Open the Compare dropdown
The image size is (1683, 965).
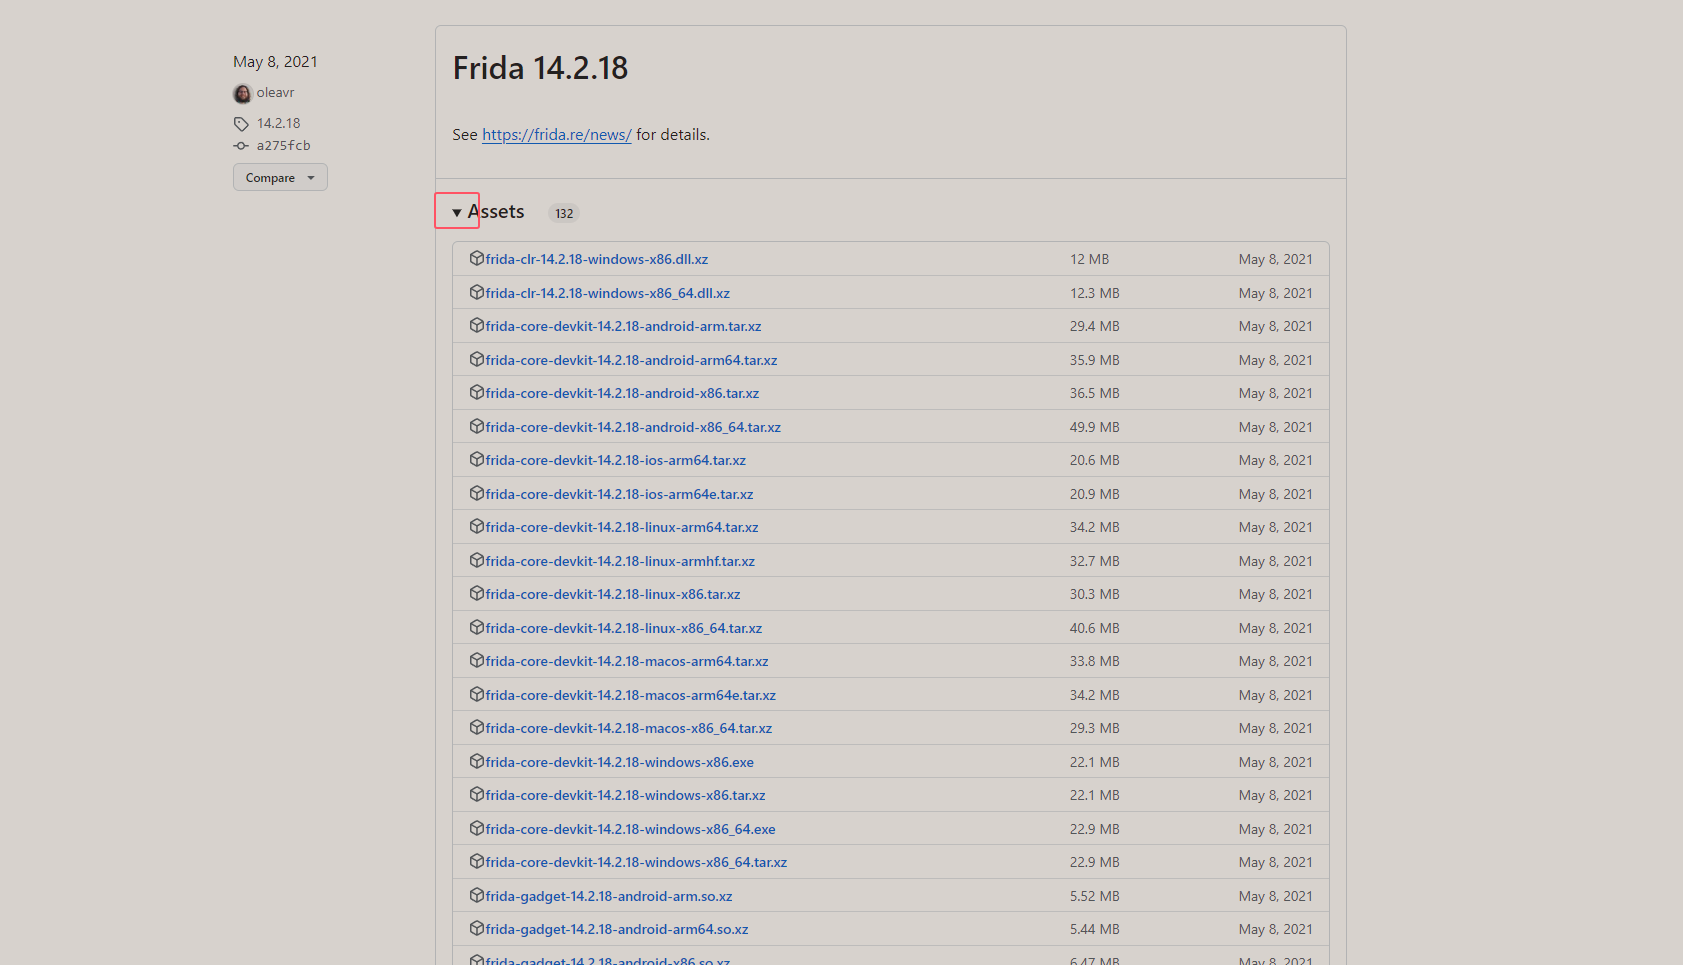[x=280, y=177]
